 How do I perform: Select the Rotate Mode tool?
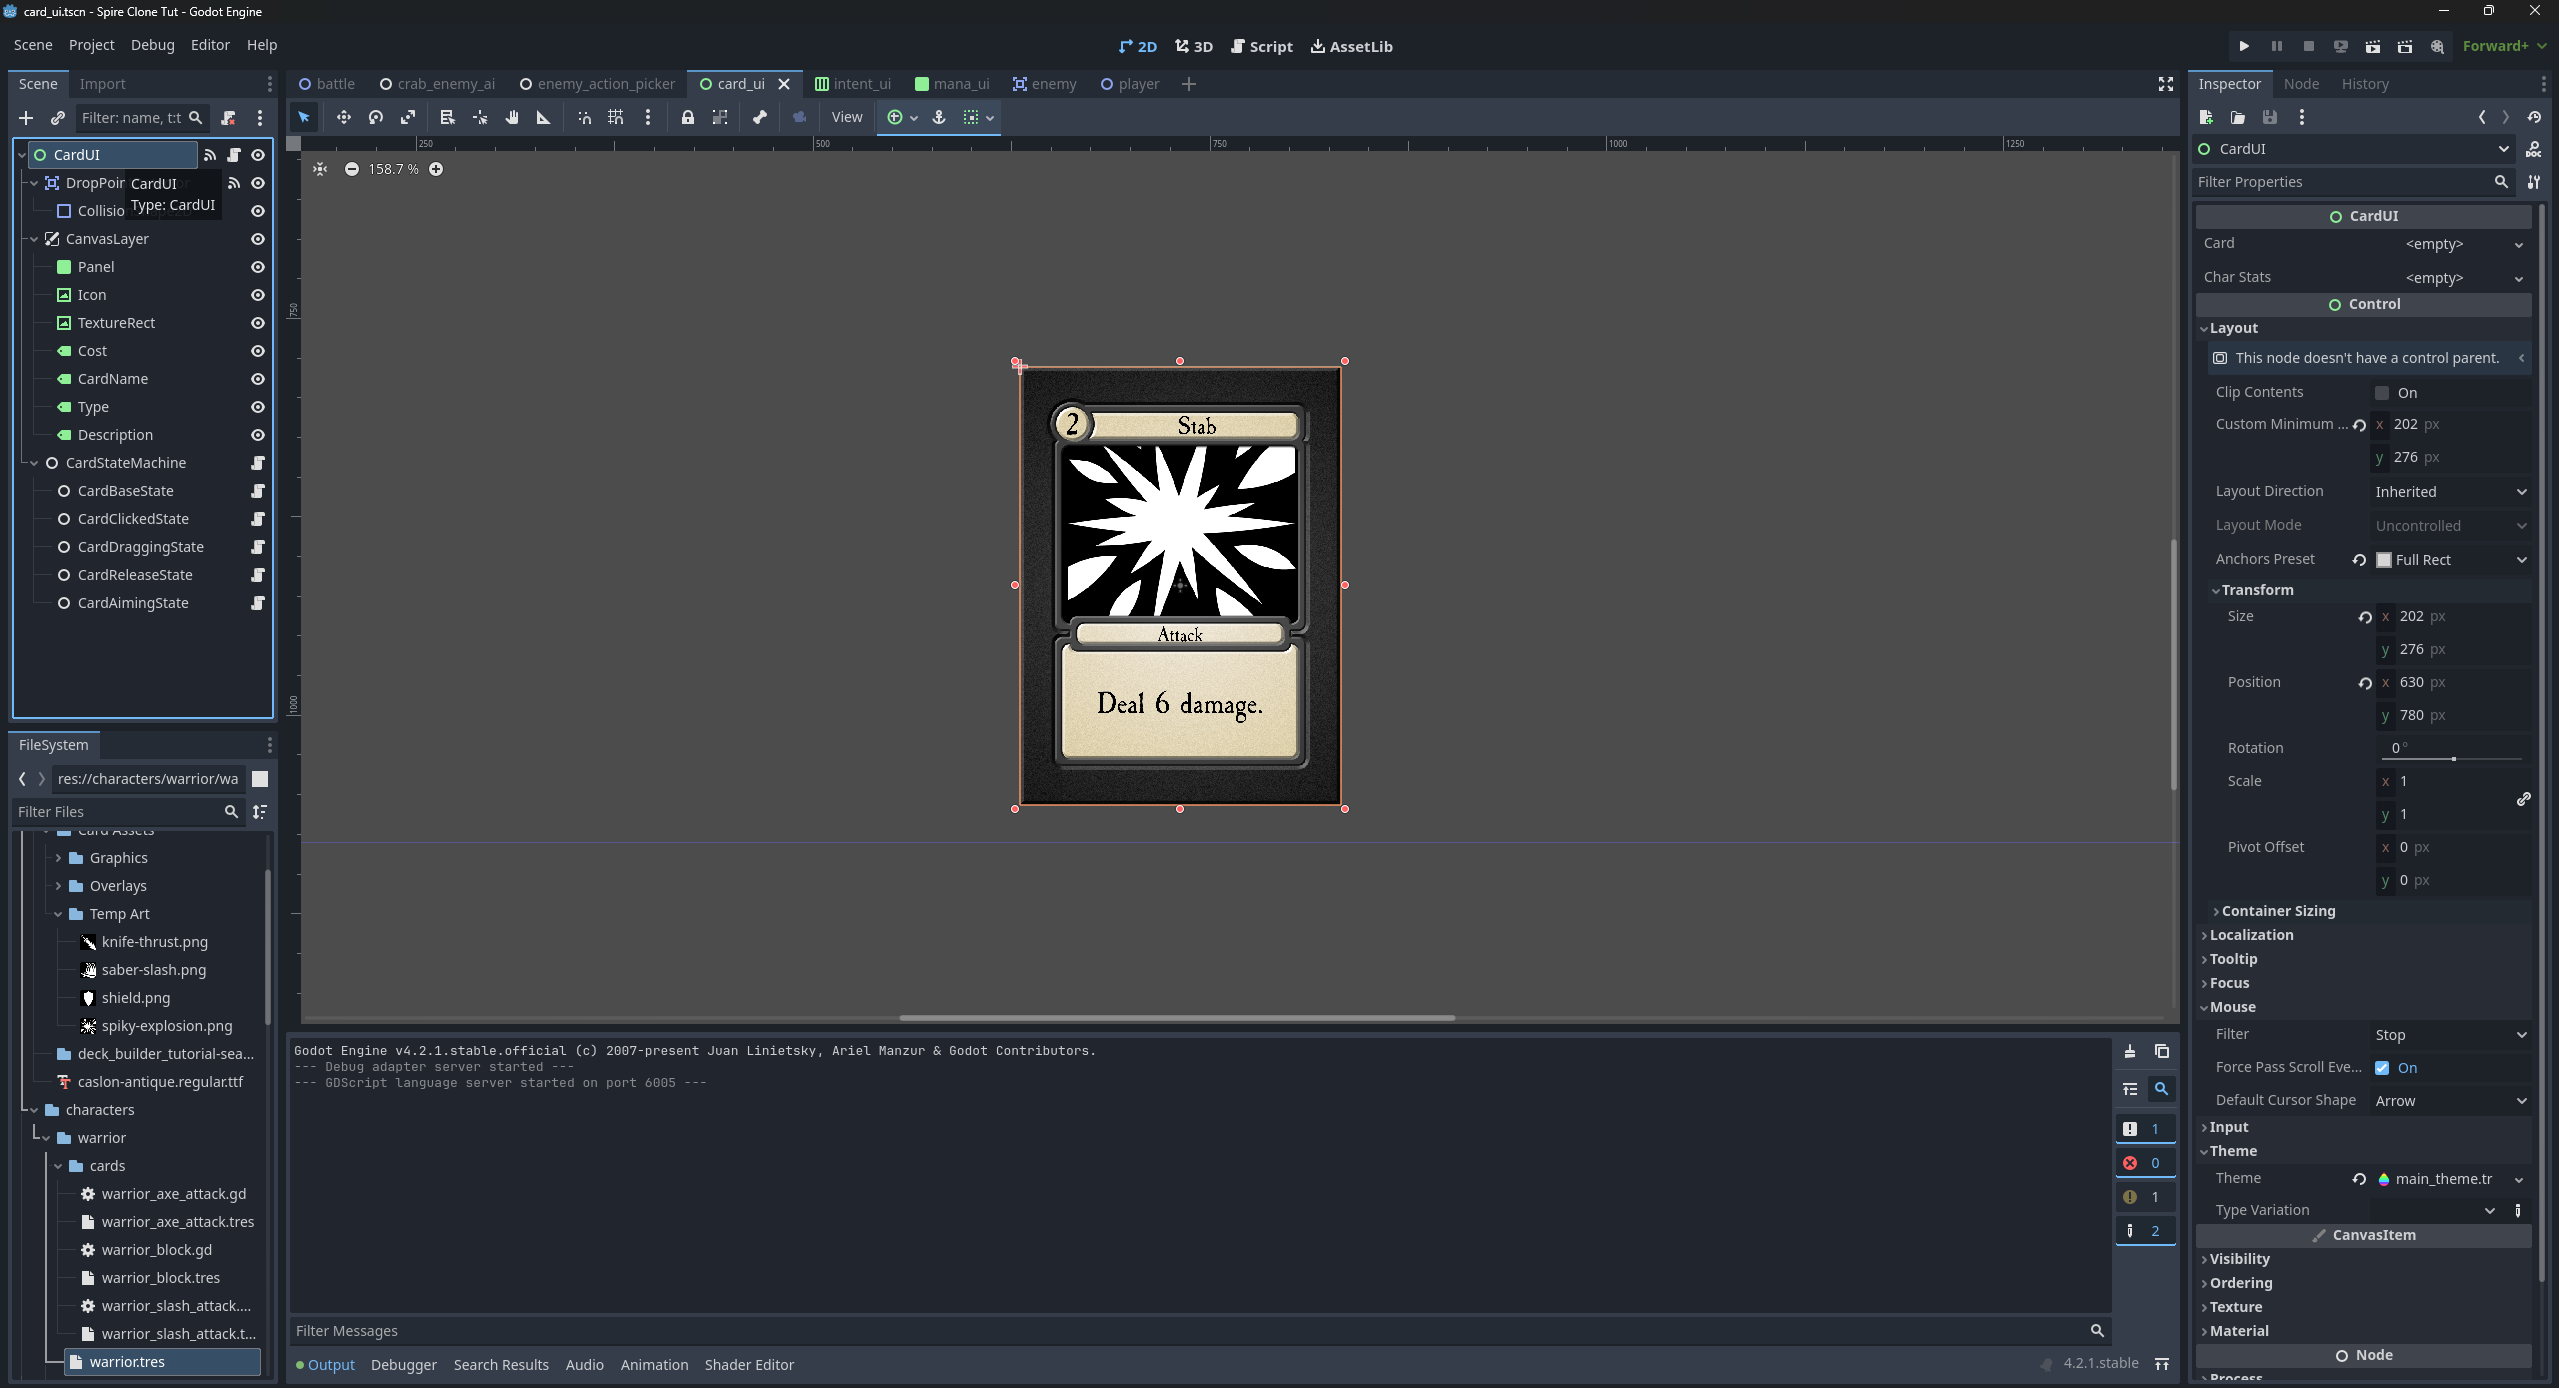(375, 117)
